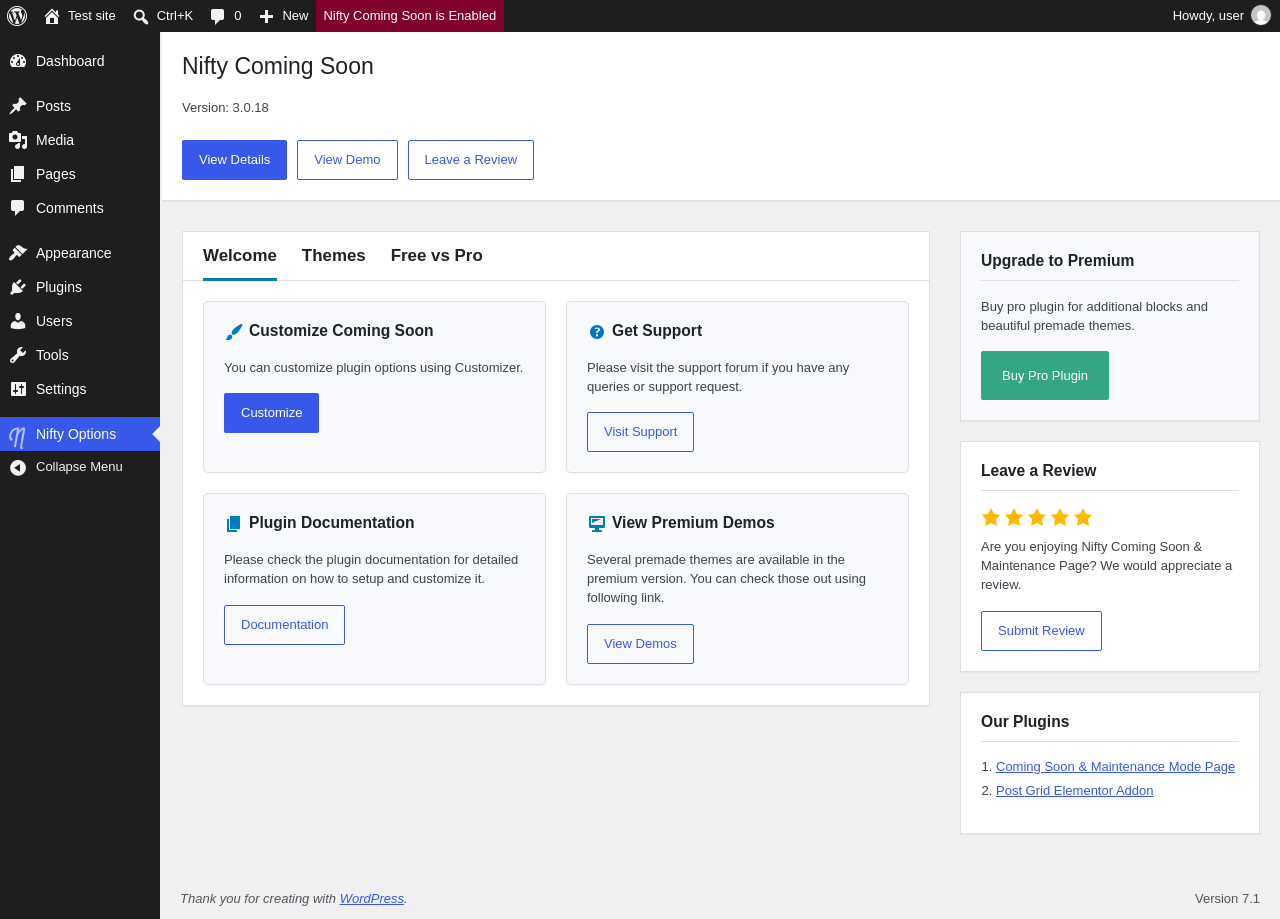
Task: Click the comments bubble icon in admin bar
Action: 218,16
